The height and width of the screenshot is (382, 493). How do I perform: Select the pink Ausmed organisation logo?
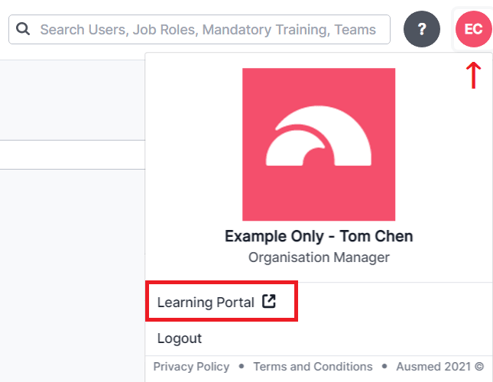pos(319,144)
